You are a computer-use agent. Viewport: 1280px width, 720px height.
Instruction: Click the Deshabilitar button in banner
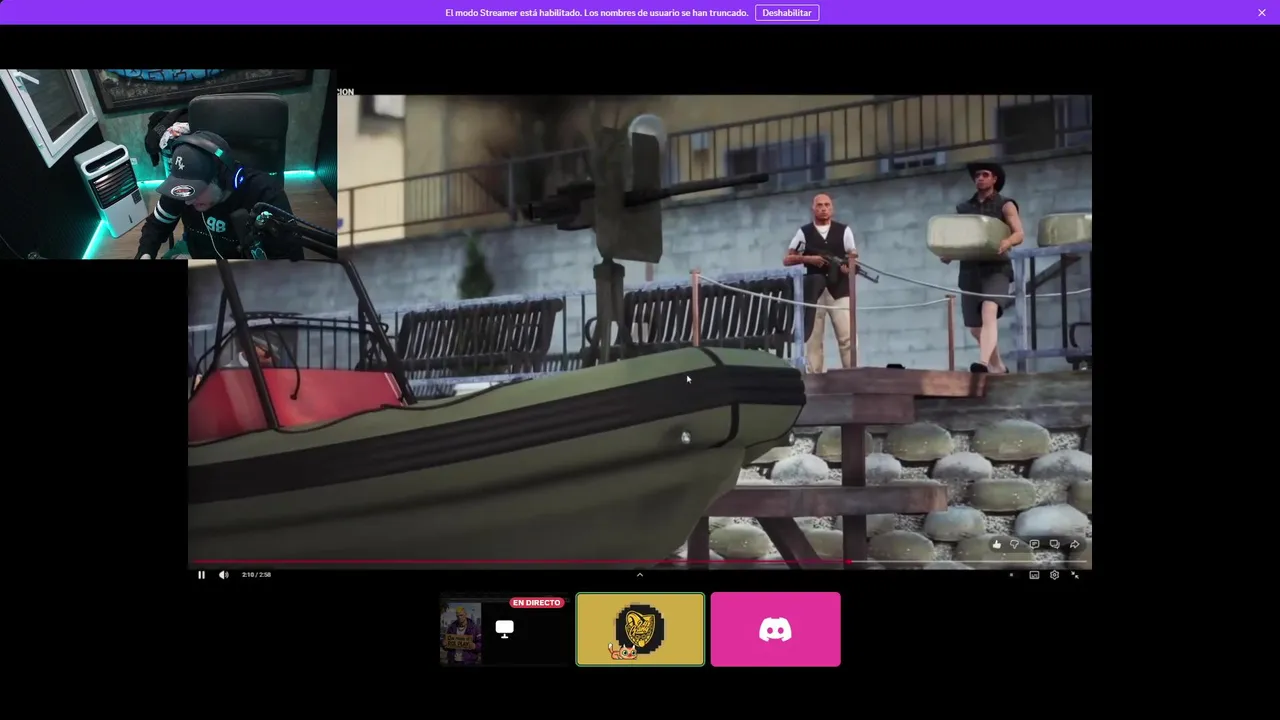(x=787, y=13)
